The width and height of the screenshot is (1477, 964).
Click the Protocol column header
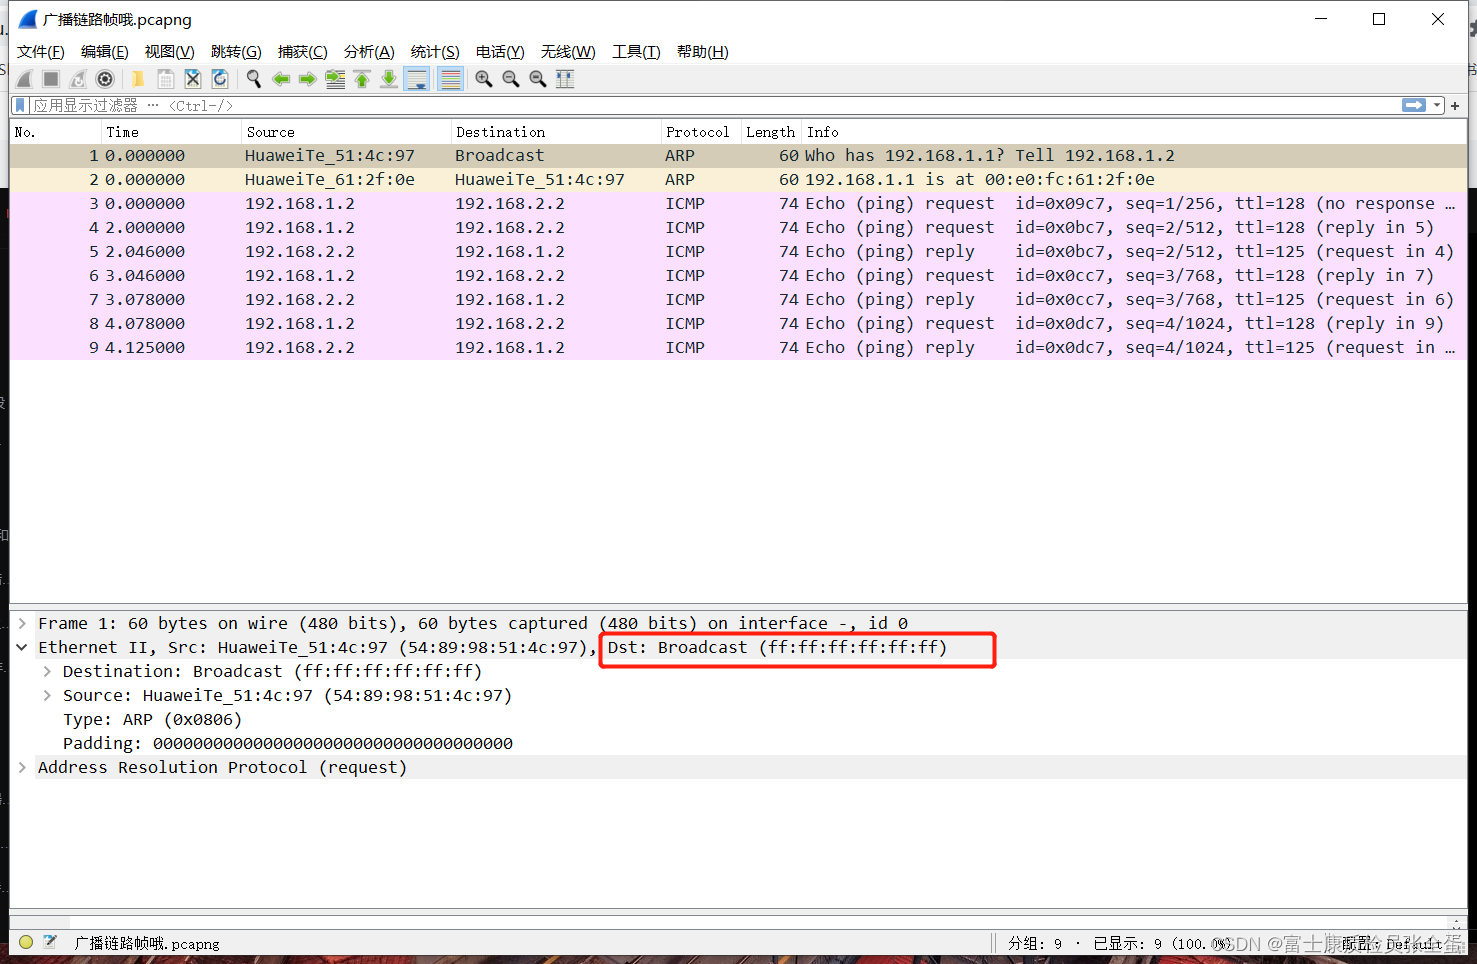point(697,132)
